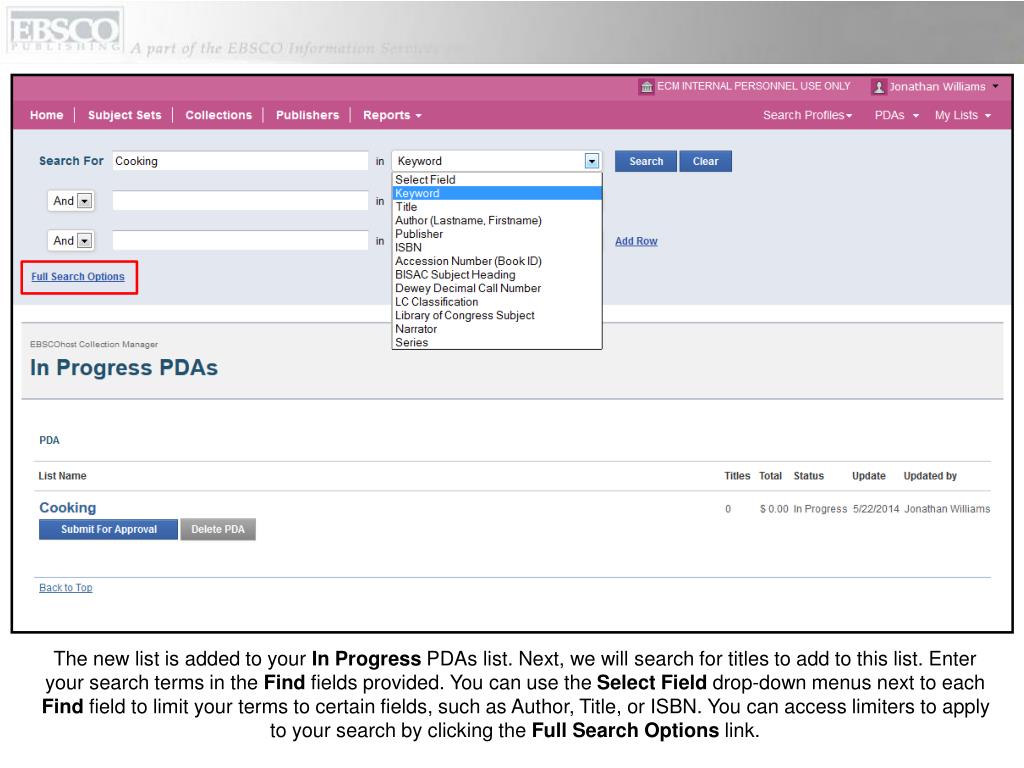
Task: Expand the Reports menu
Action: 392,115
